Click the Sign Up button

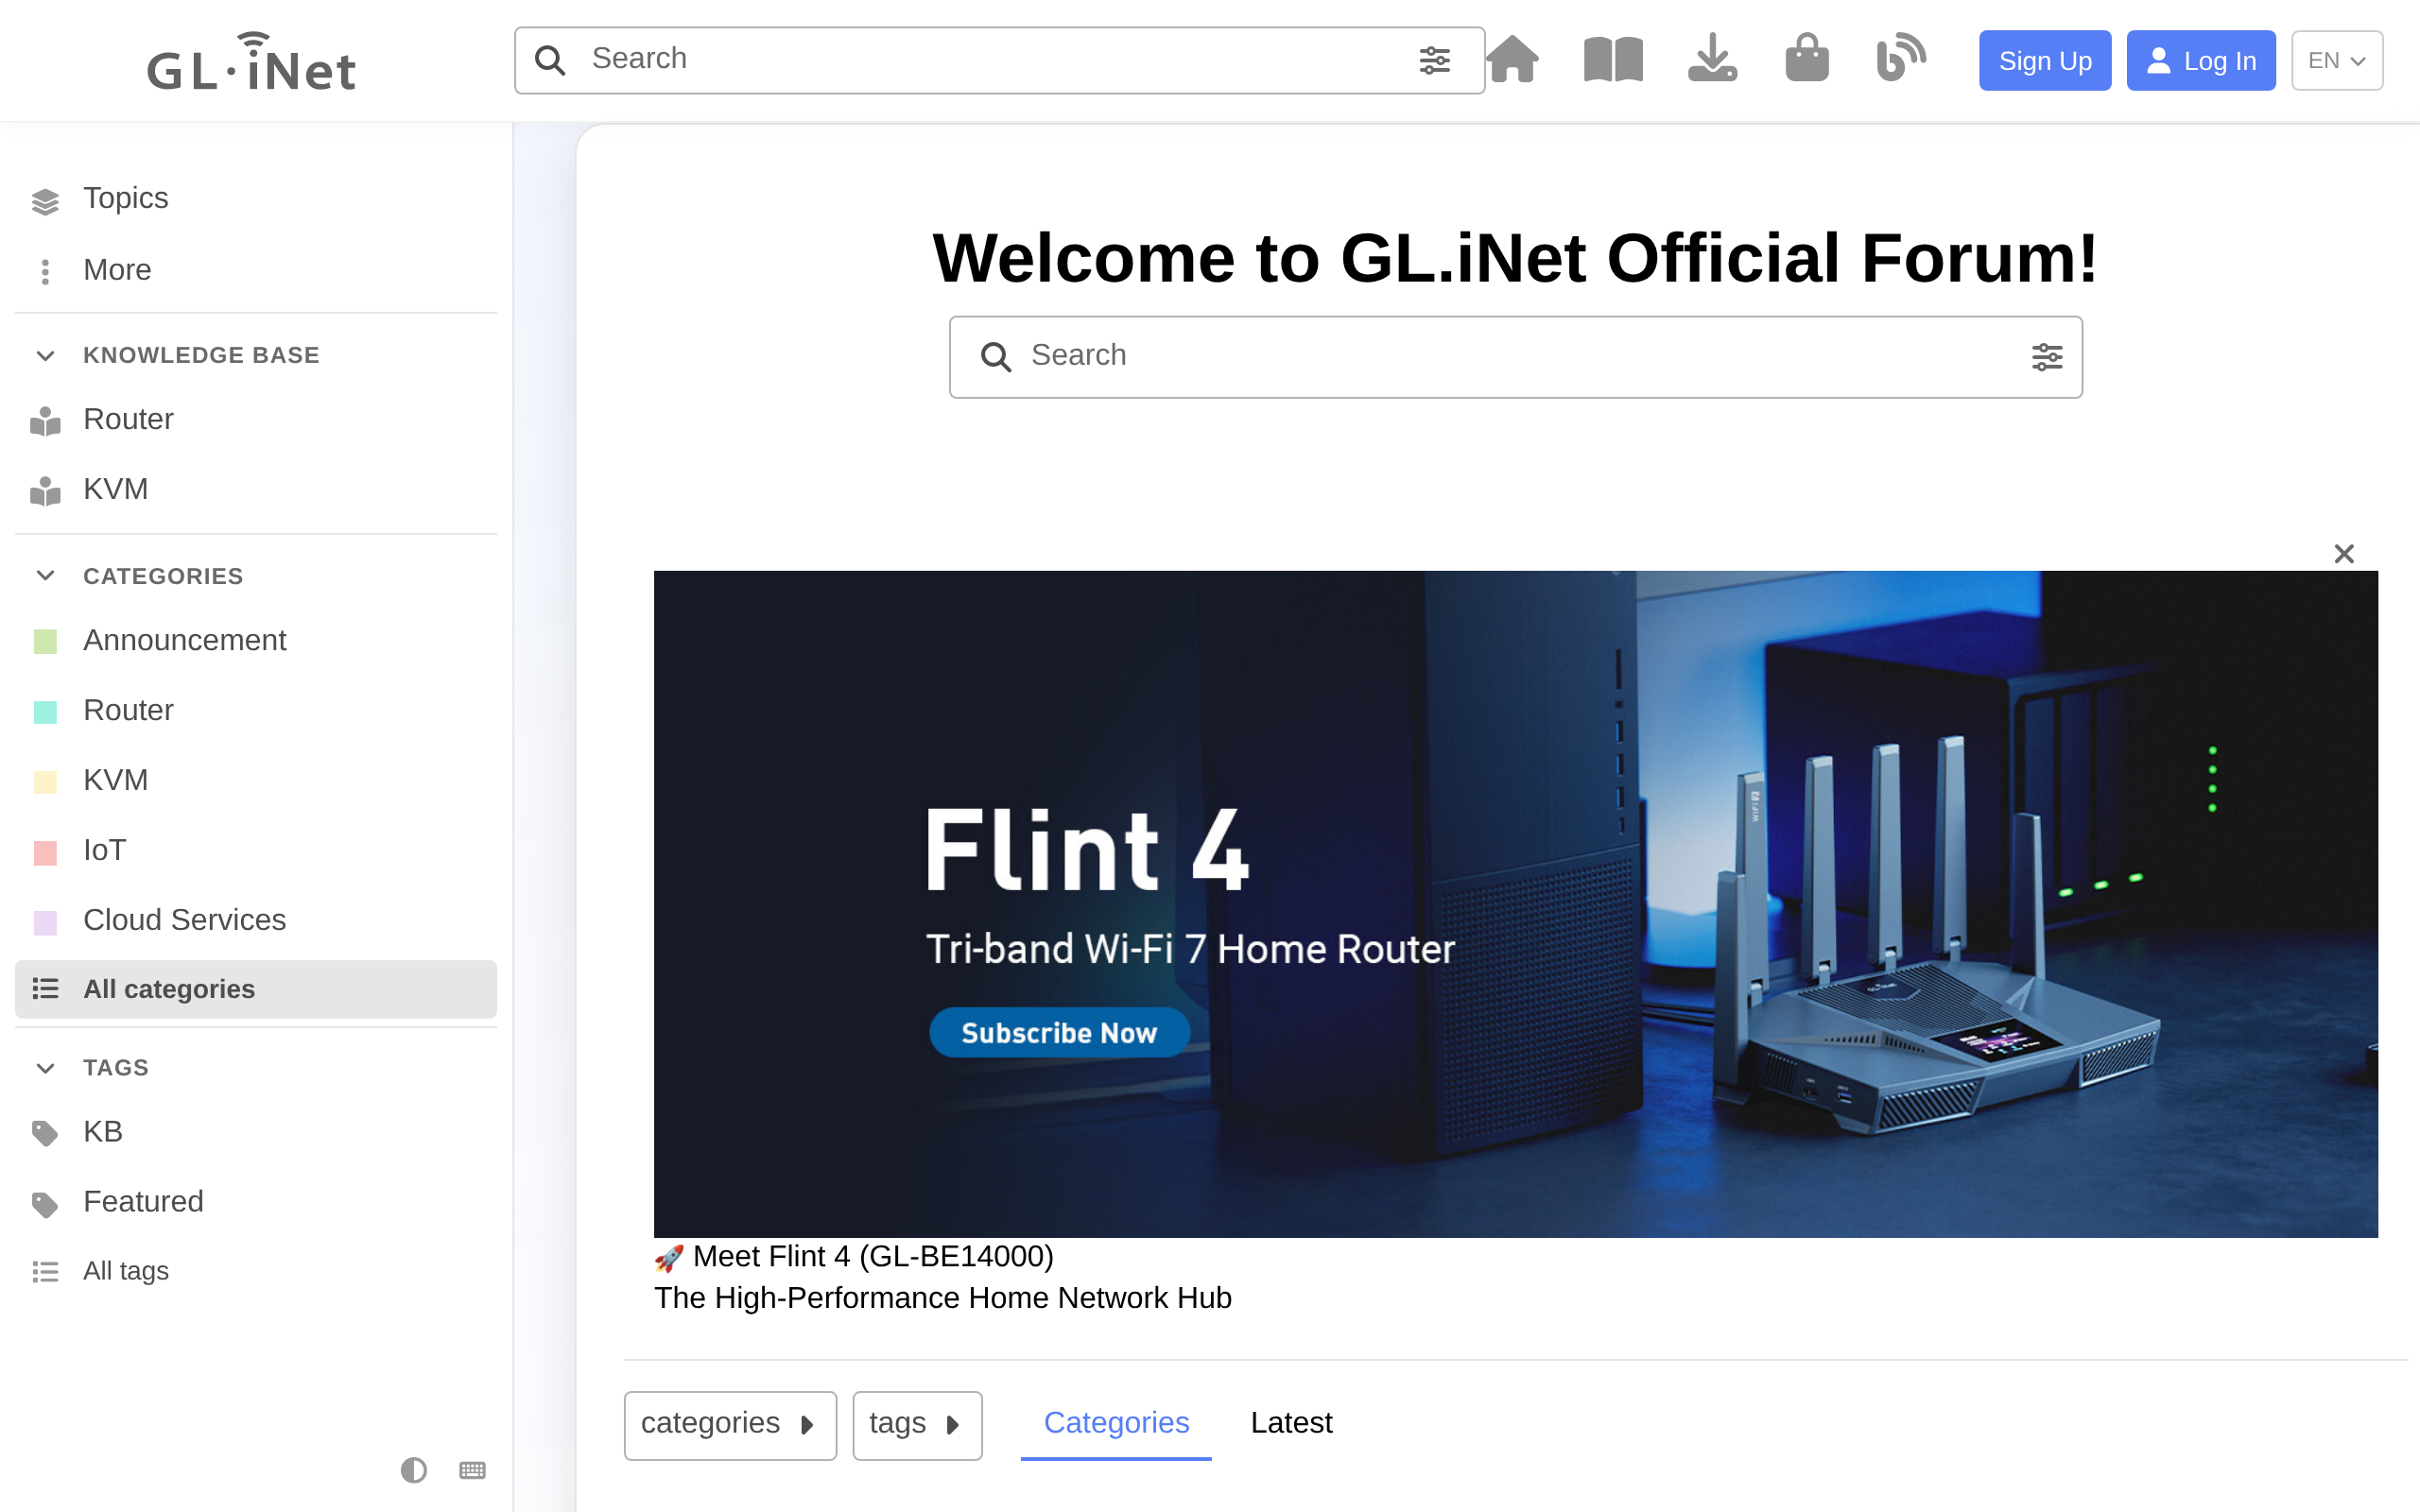[2045, 61]
